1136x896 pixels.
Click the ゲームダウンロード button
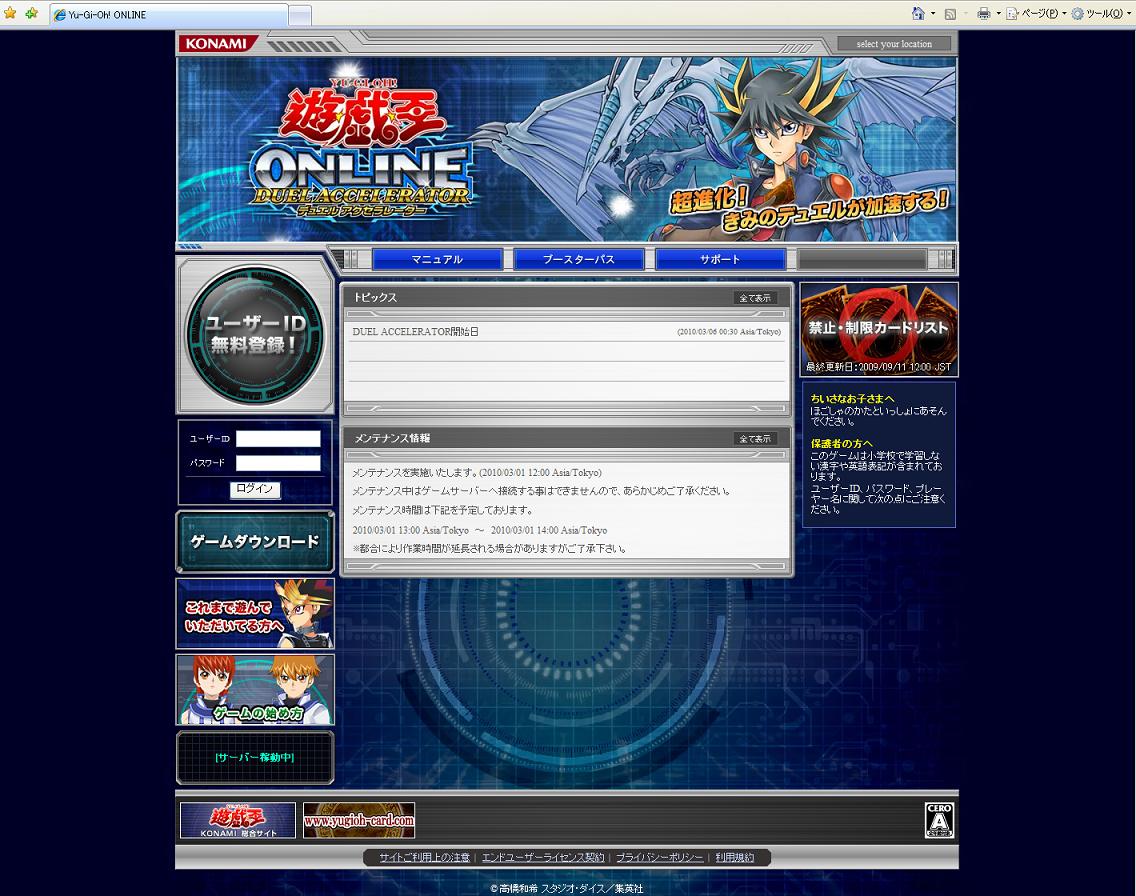(x=255, y=541)
